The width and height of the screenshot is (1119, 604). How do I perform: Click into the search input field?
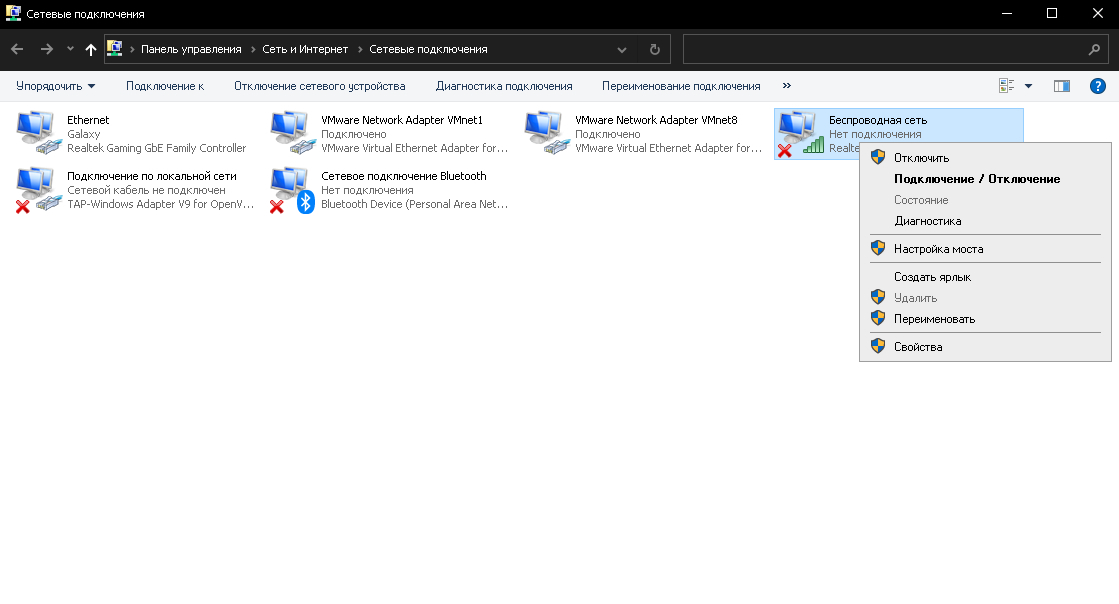coord(883,49)
